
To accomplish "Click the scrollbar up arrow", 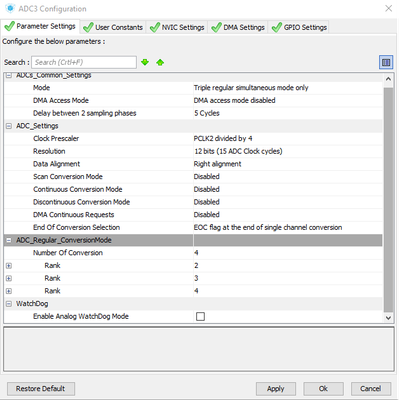I will [388, 79].
